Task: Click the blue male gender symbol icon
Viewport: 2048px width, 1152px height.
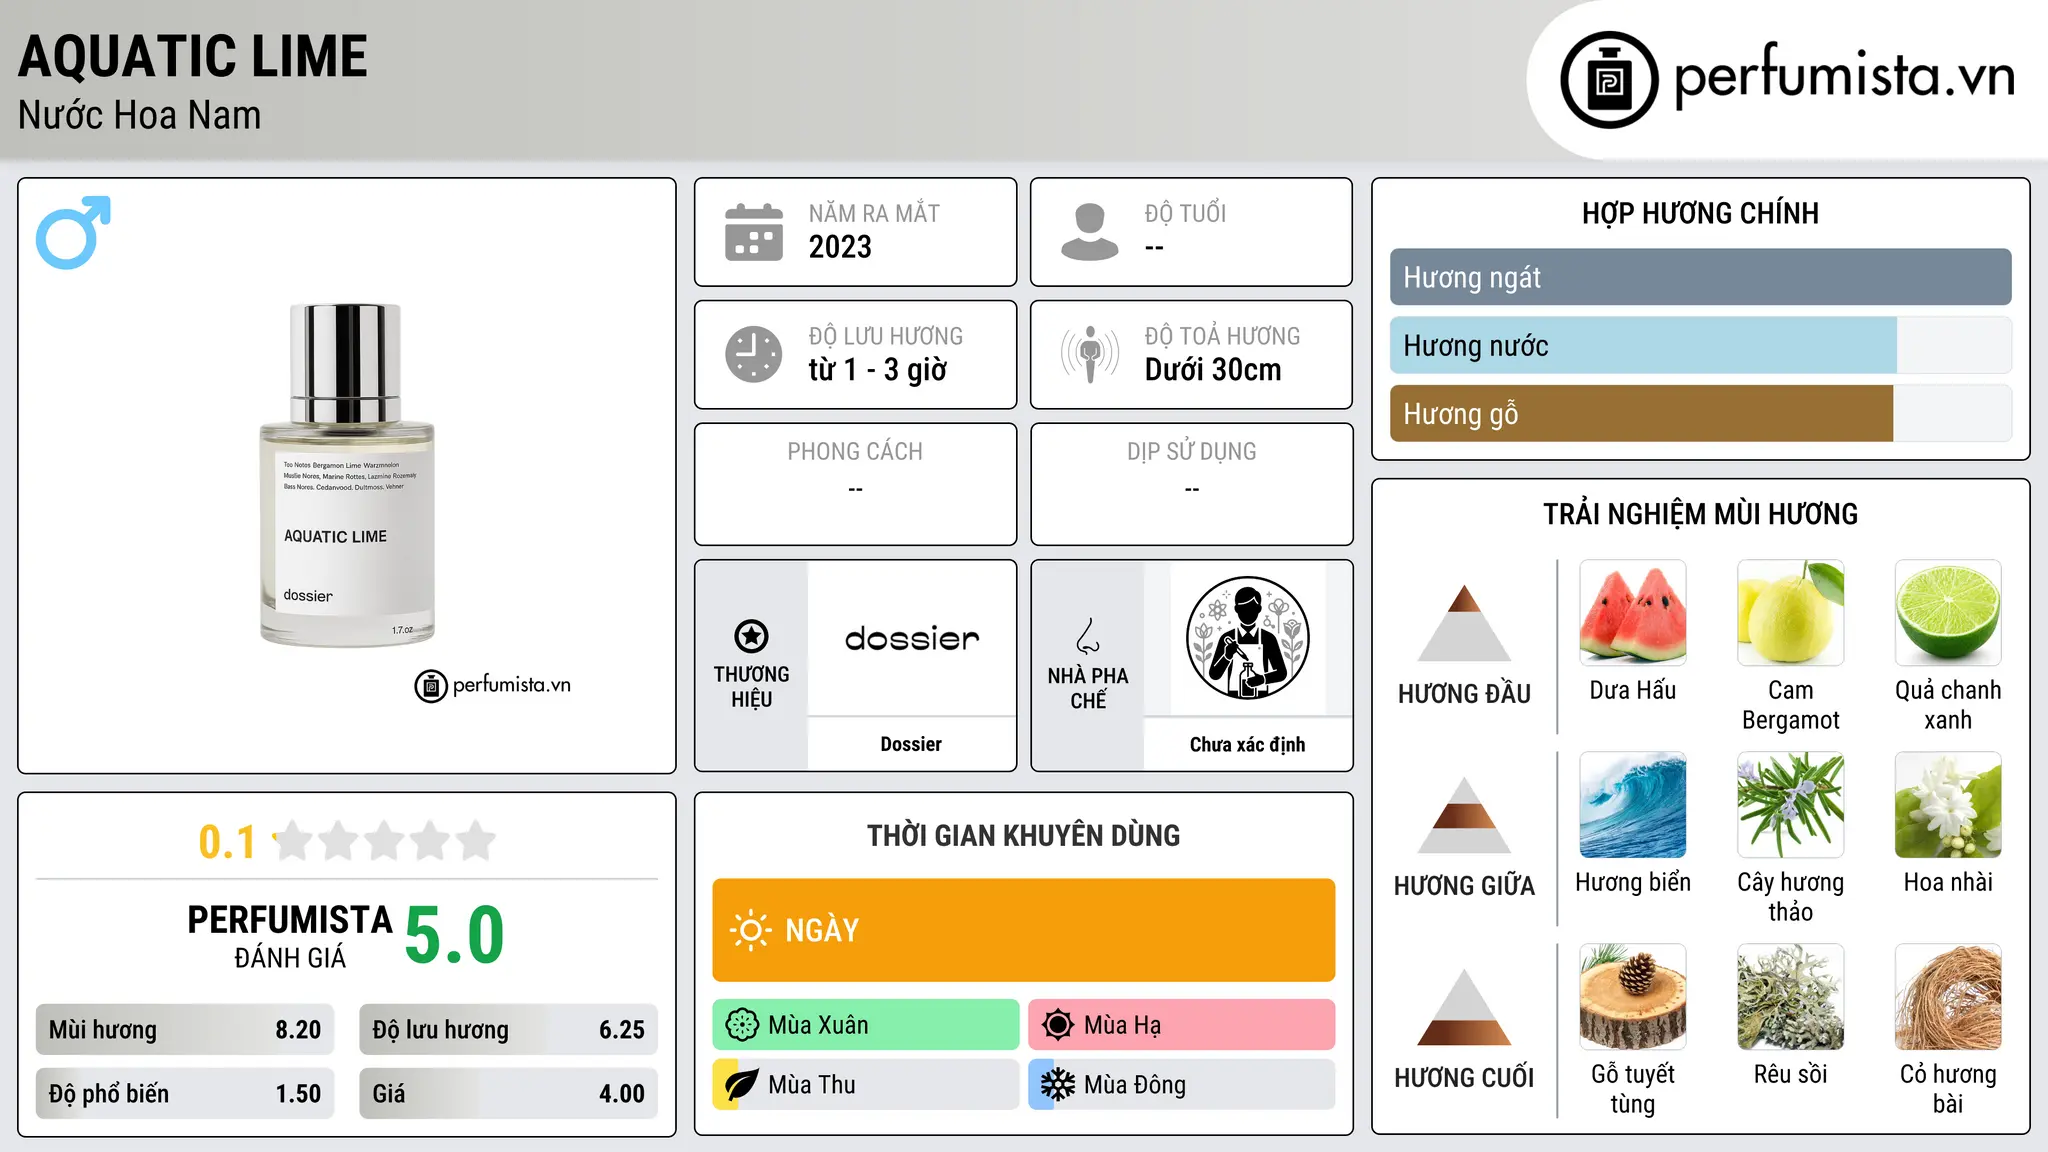Action: (73, 232)
